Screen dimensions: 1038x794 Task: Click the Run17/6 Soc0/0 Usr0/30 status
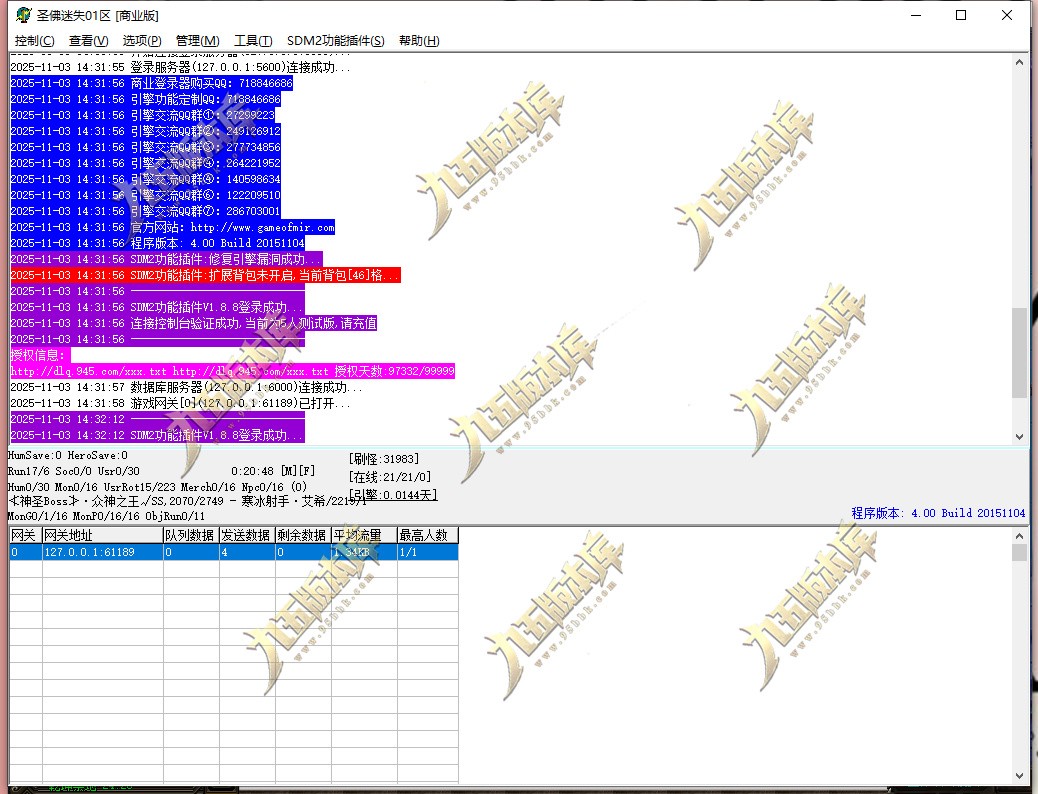pos(73,471)
